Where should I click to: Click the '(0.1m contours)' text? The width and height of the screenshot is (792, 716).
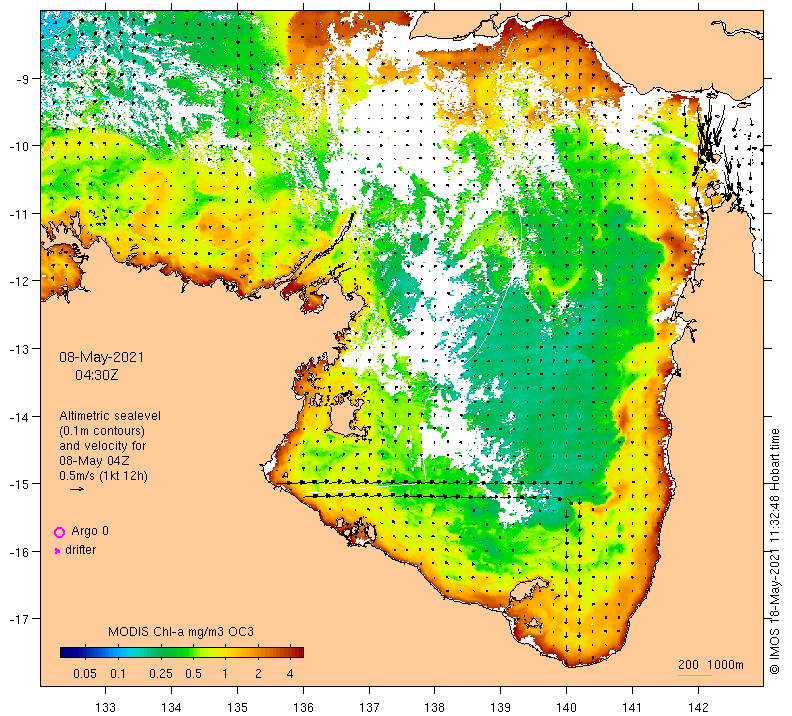[x=102, y=431]
